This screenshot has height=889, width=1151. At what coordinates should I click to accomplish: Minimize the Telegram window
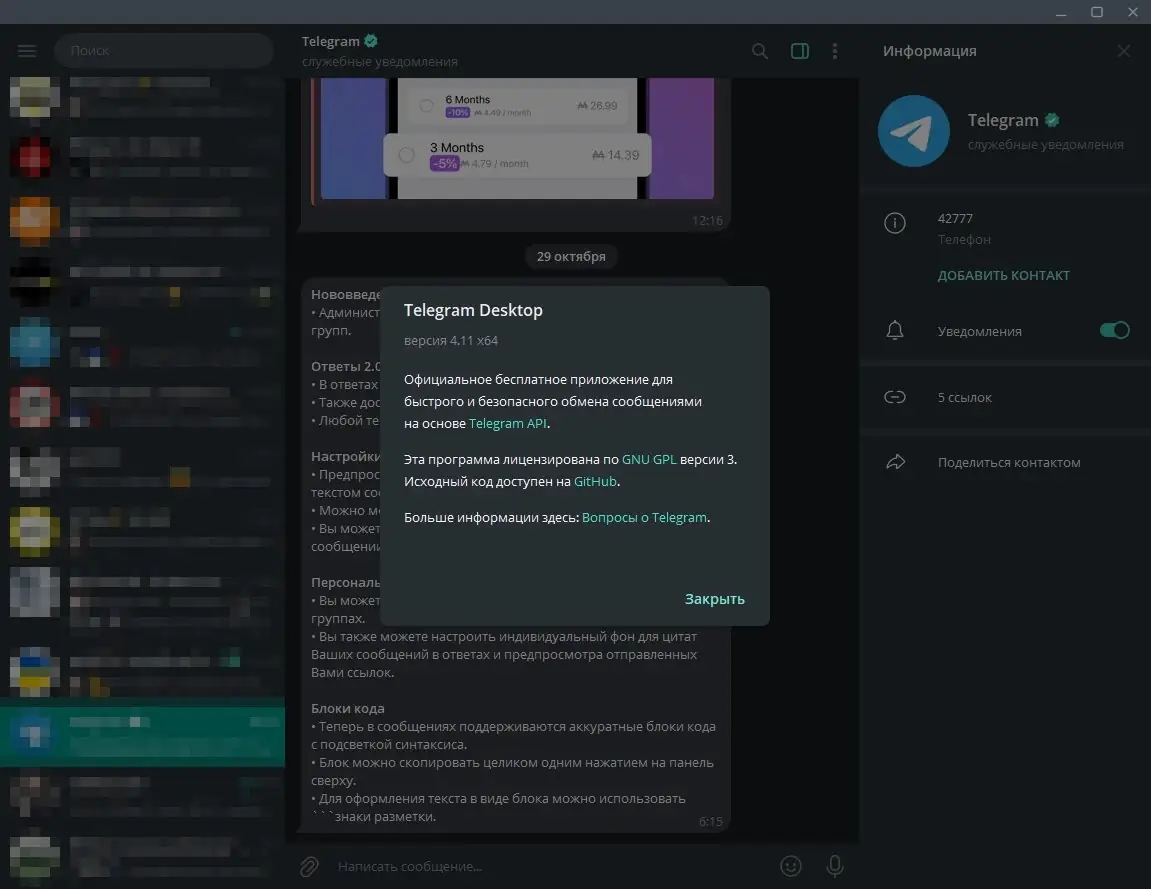tap(1061, 12)
